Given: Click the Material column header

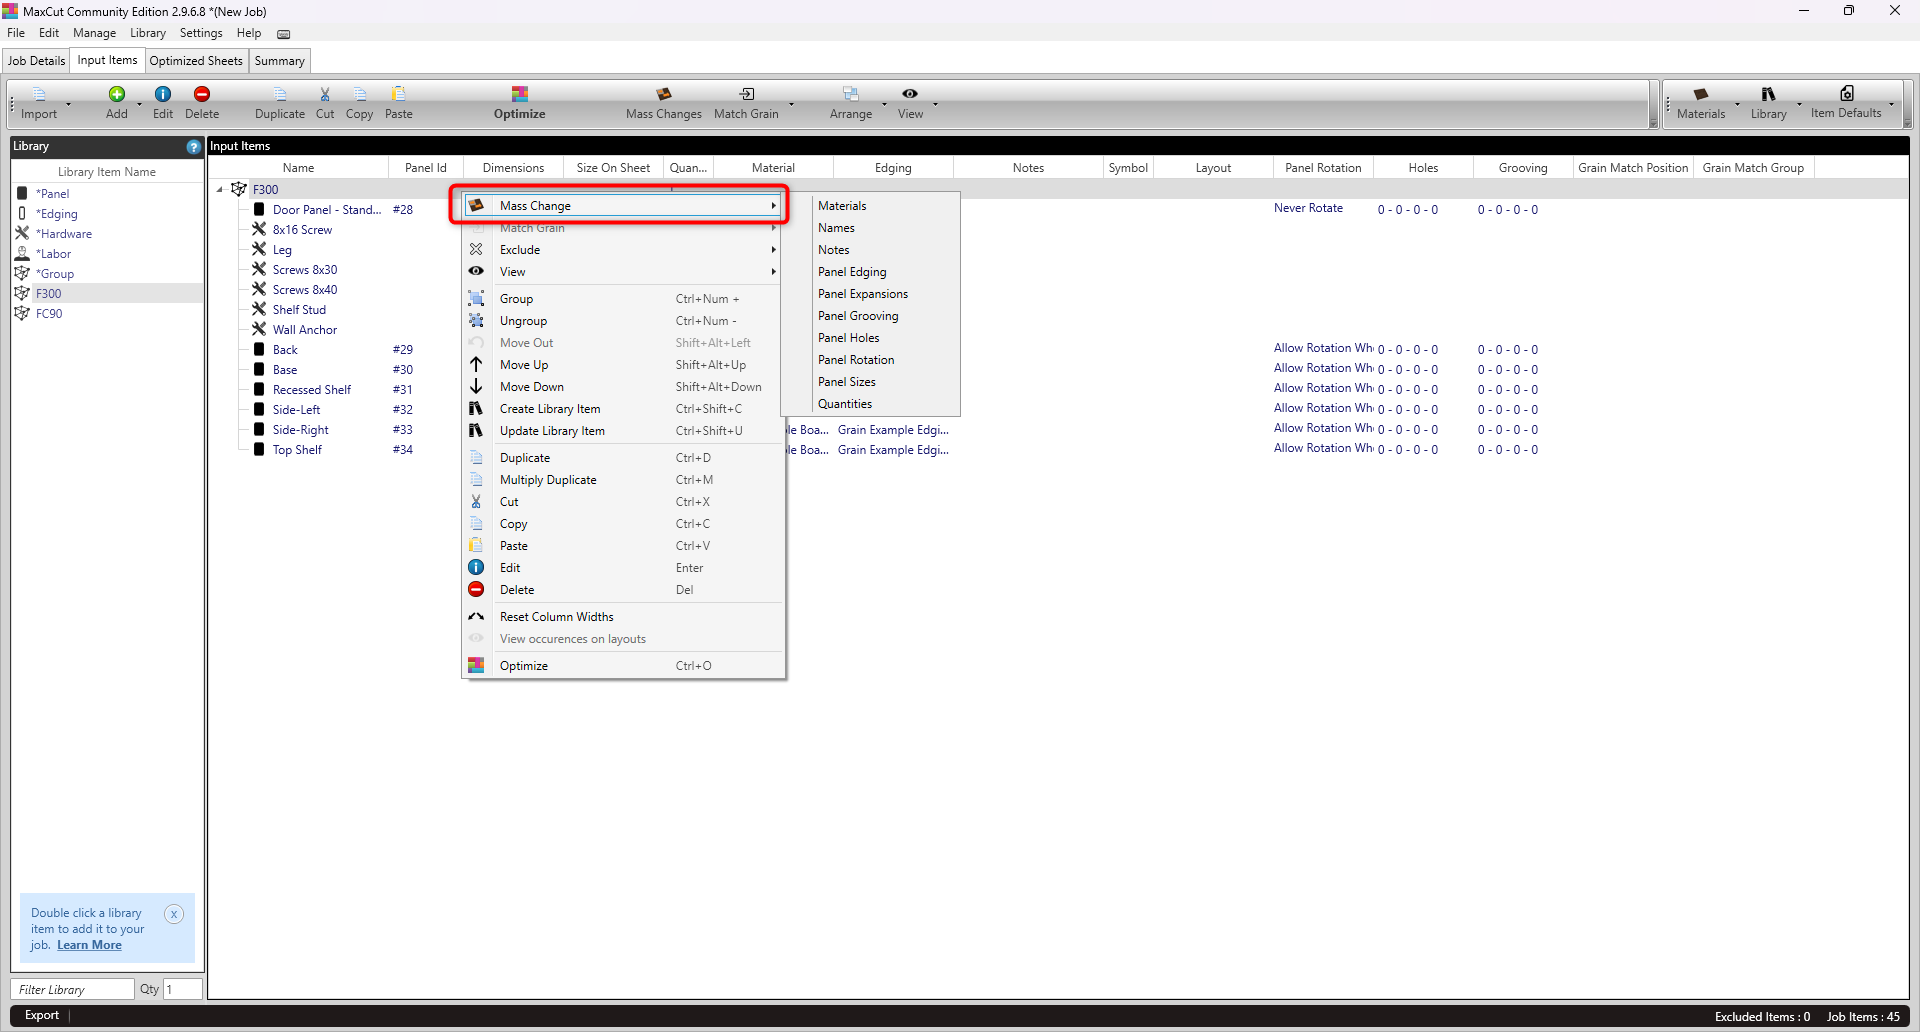Looking at the screenshot, I should 773,168.
